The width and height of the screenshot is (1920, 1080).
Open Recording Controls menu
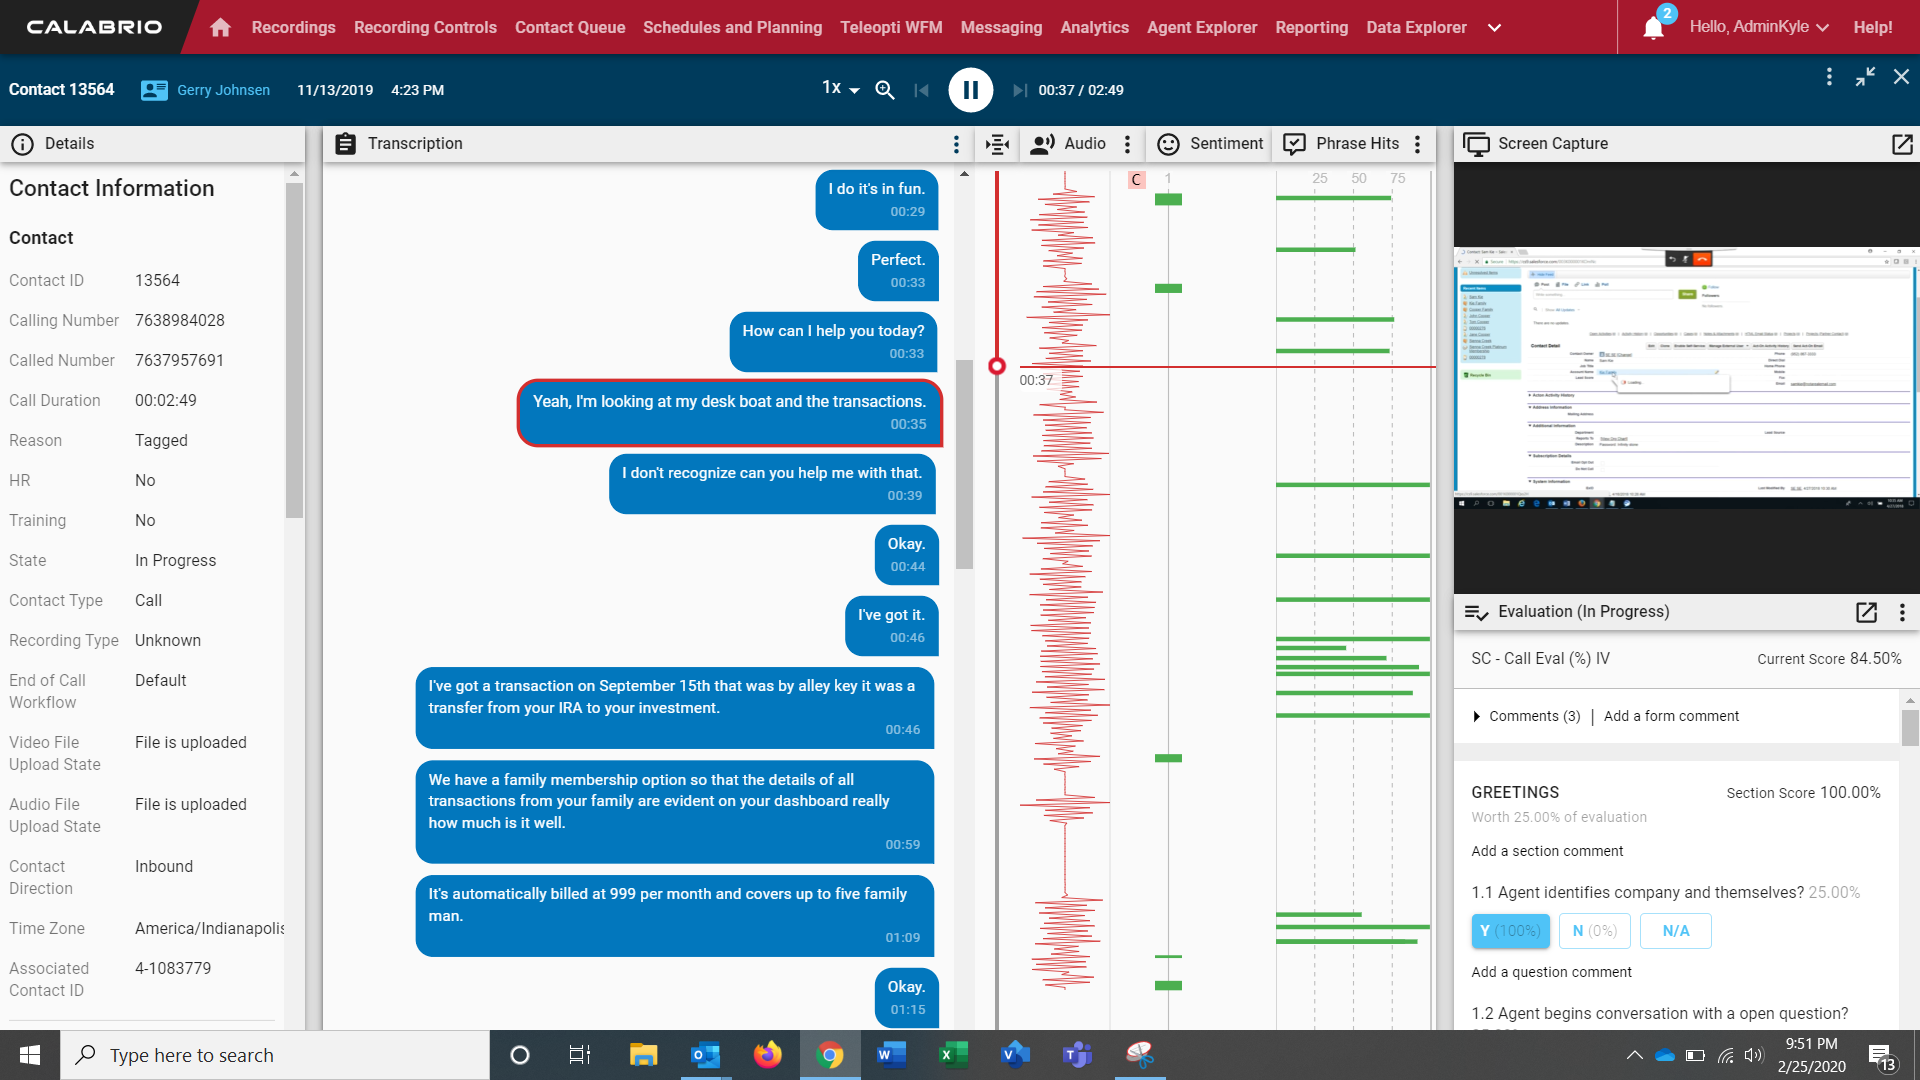click(425, 27)
